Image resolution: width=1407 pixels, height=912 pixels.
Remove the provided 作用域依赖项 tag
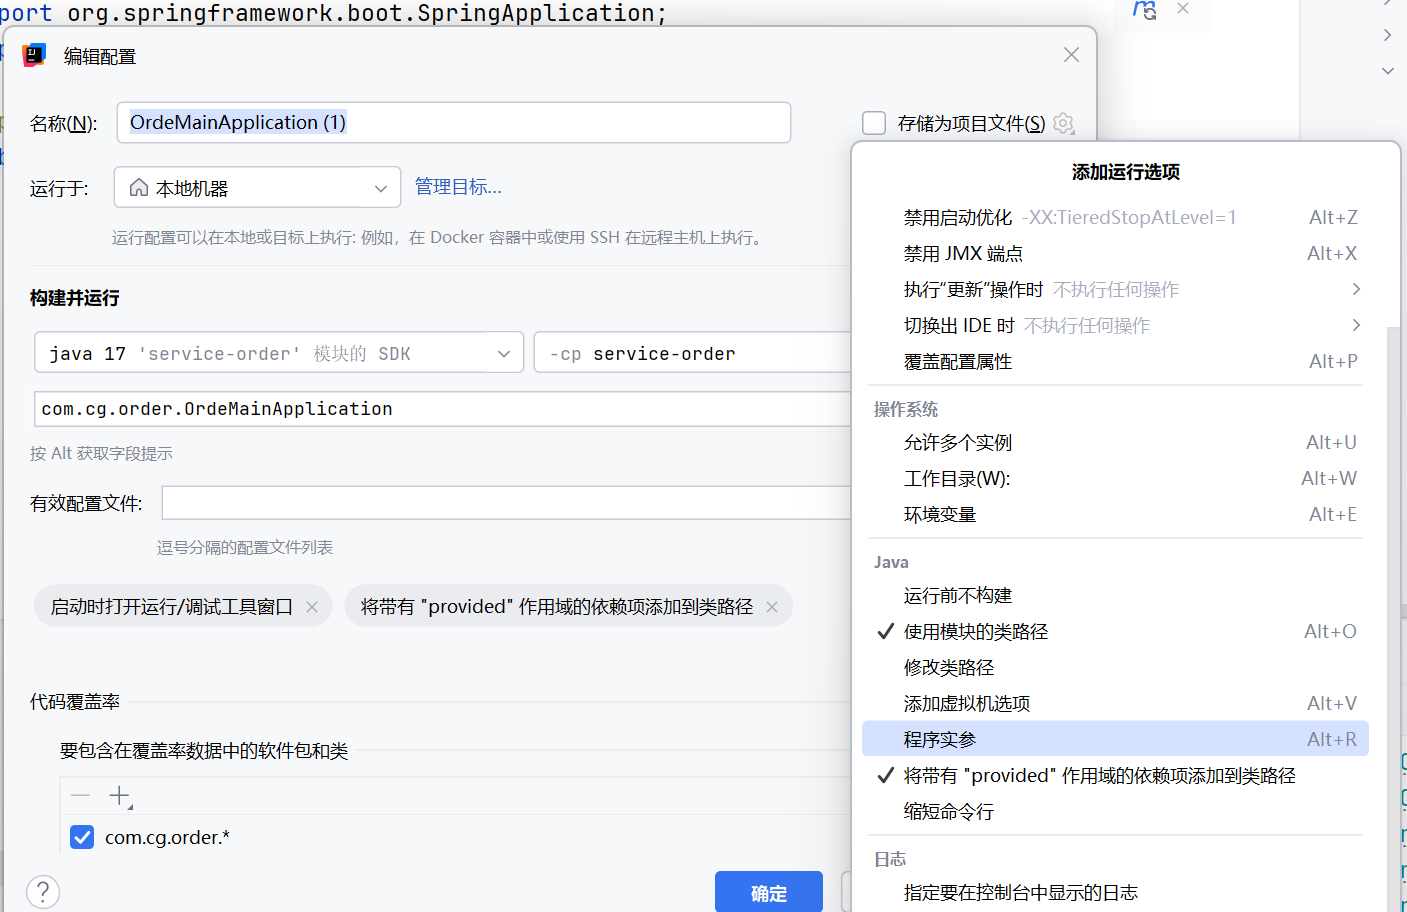[x=771, y=606]
